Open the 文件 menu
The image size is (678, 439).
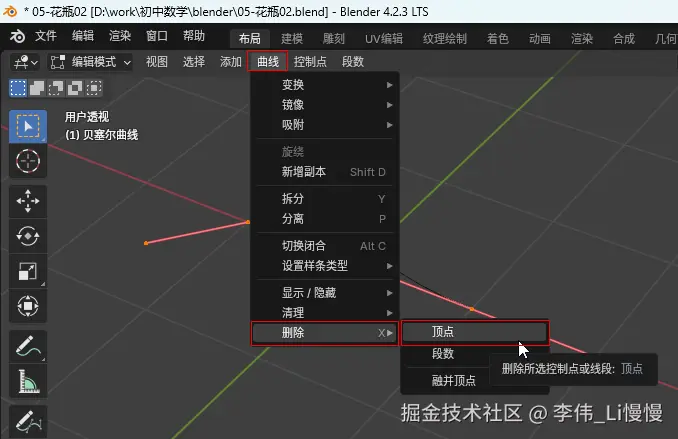click(46, 36)
